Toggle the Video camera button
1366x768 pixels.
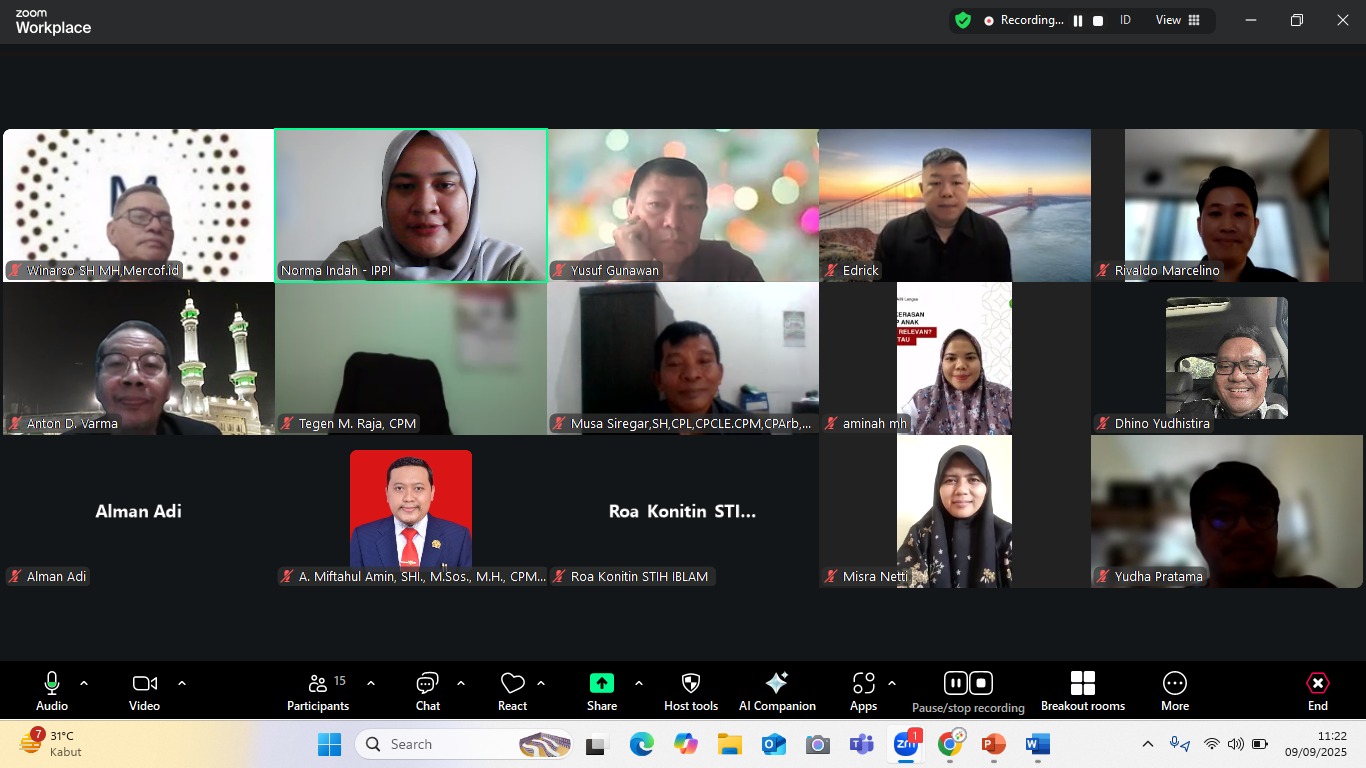click(x=144, y=691)
